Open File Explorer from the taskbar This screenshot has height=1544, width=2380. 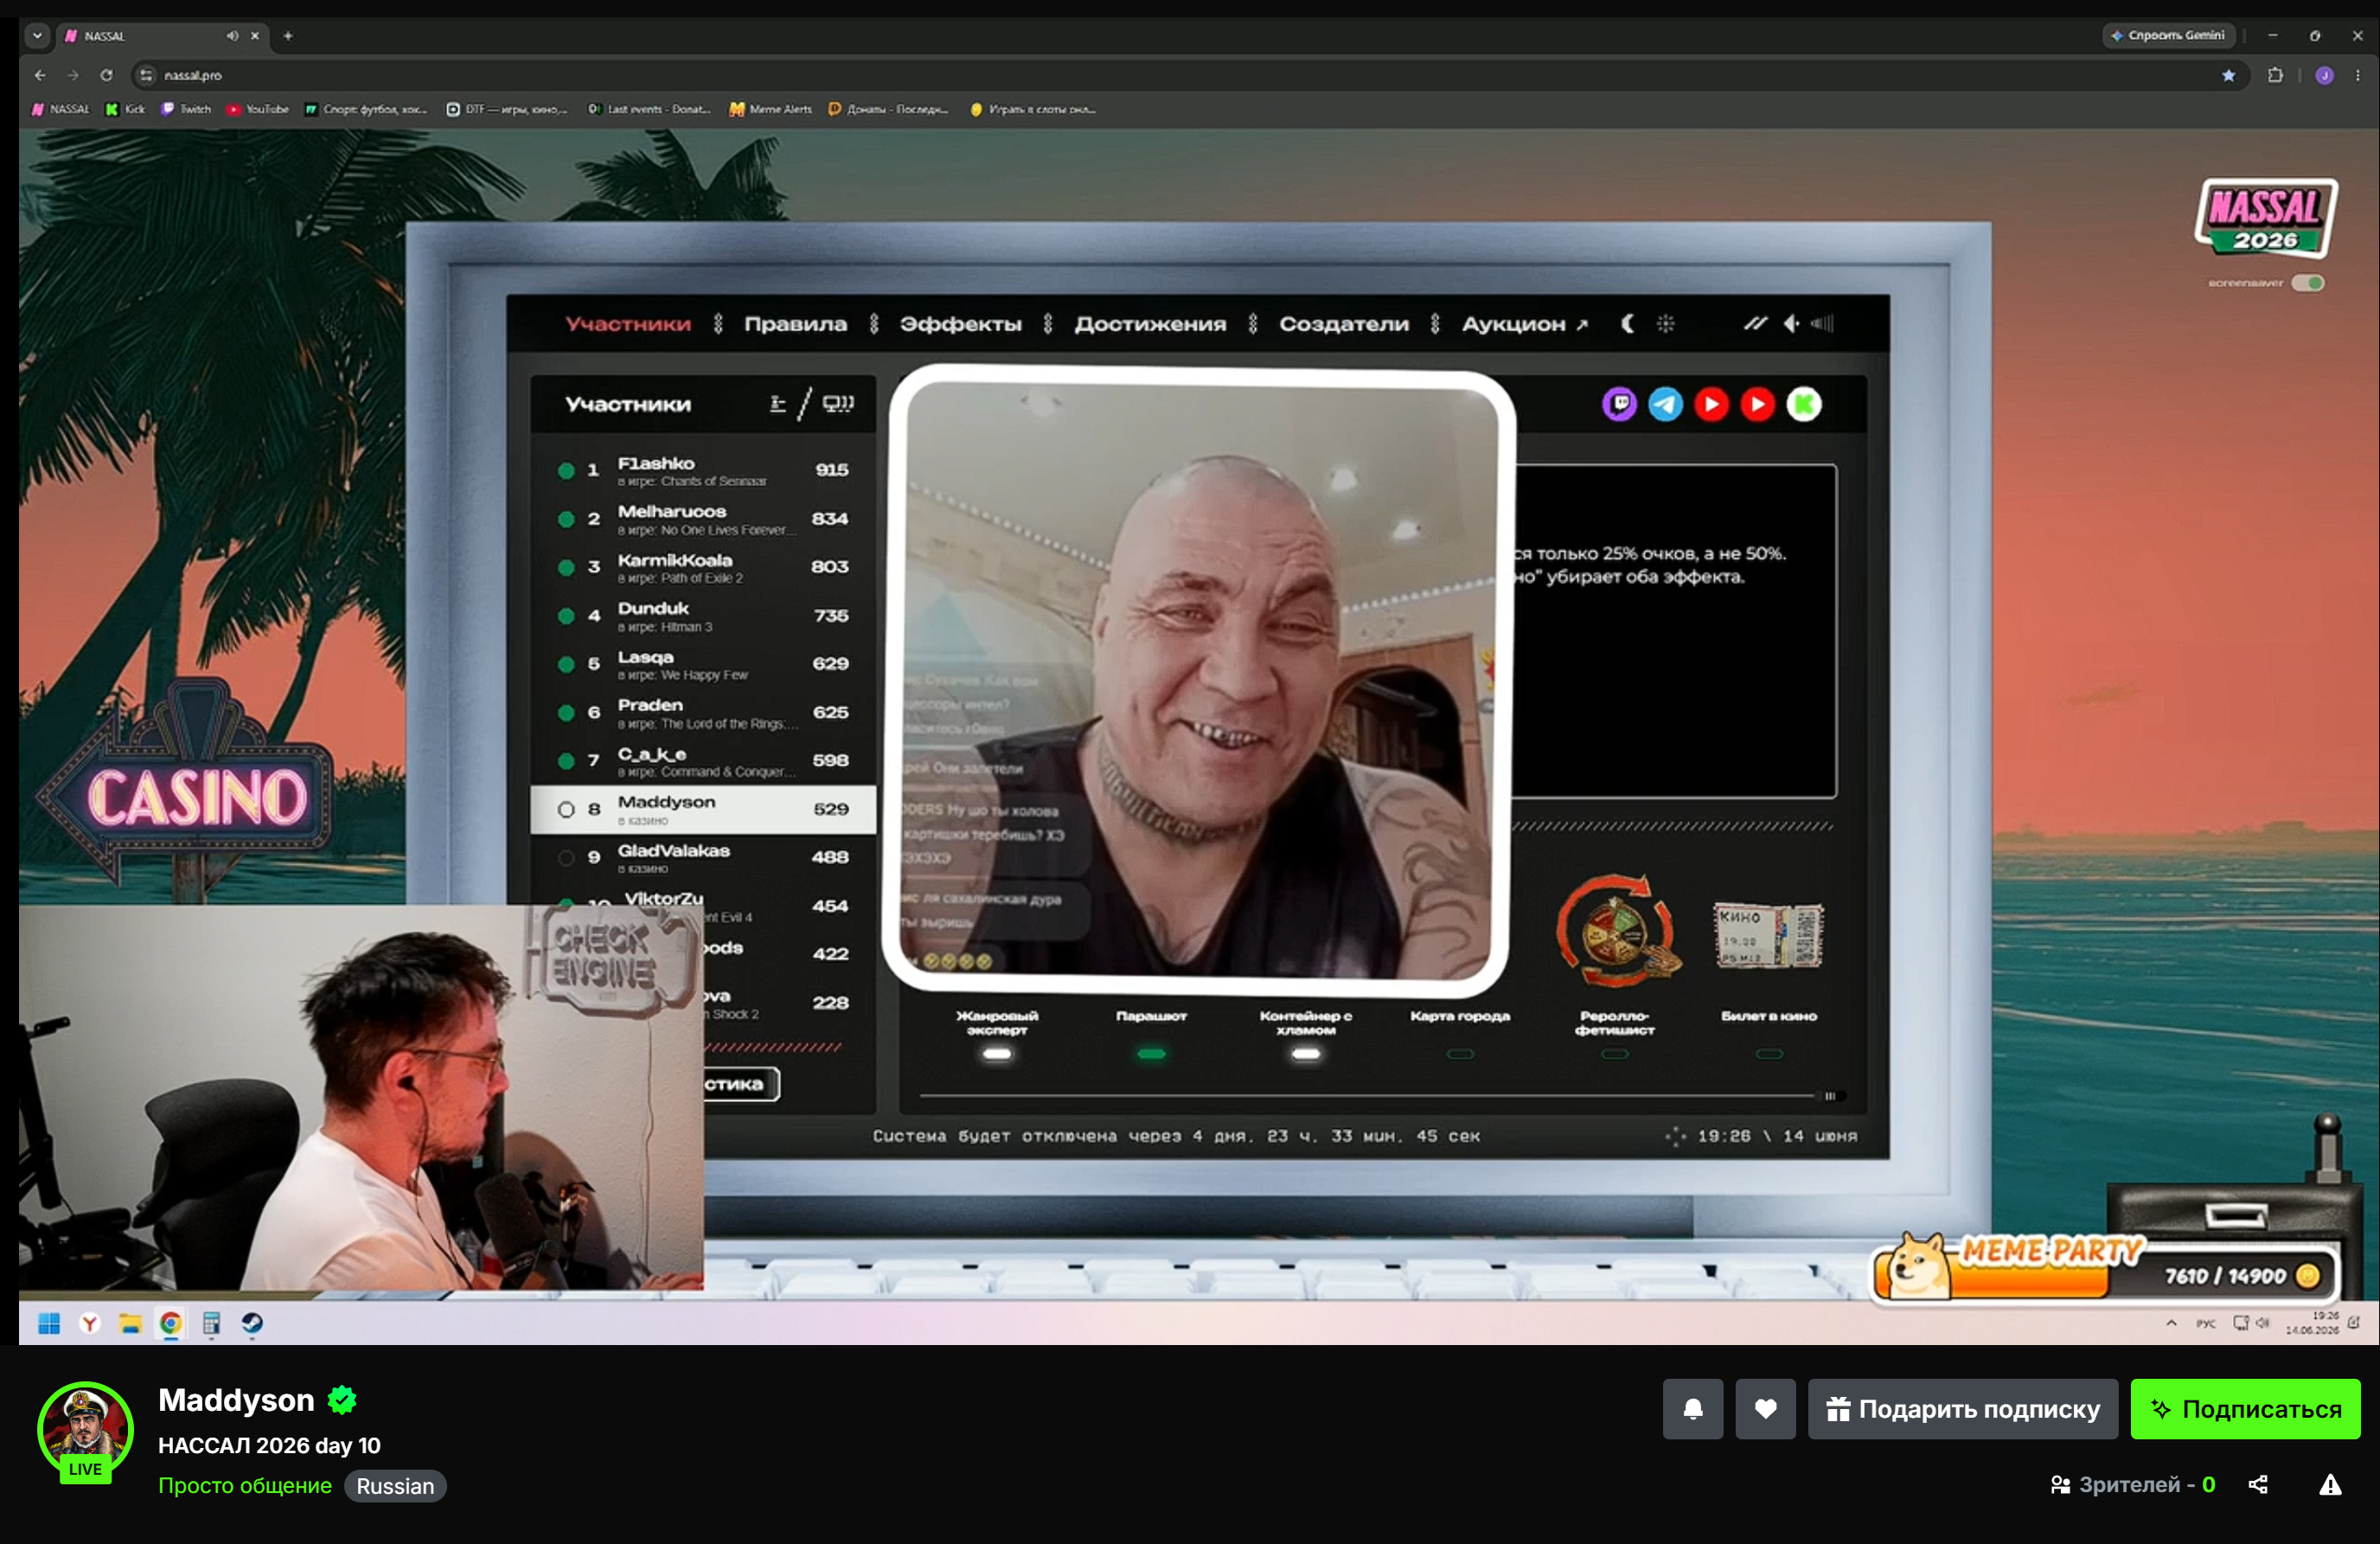130,1324
